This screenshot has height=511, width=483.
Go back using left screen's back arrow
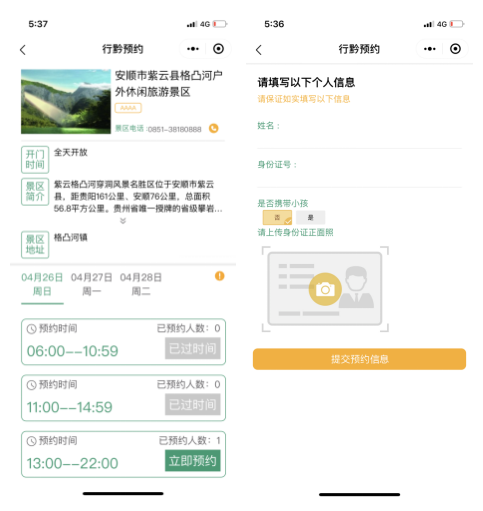pyautogui.click(x=23, y=50)
